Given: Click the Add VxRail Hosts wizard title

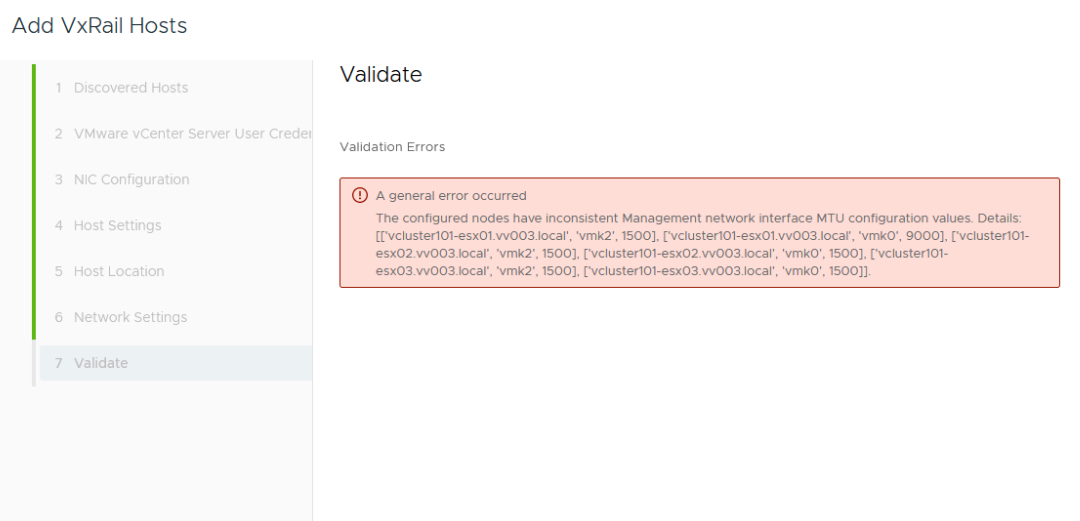Looking at the screenshot, I should coord(99,26).
